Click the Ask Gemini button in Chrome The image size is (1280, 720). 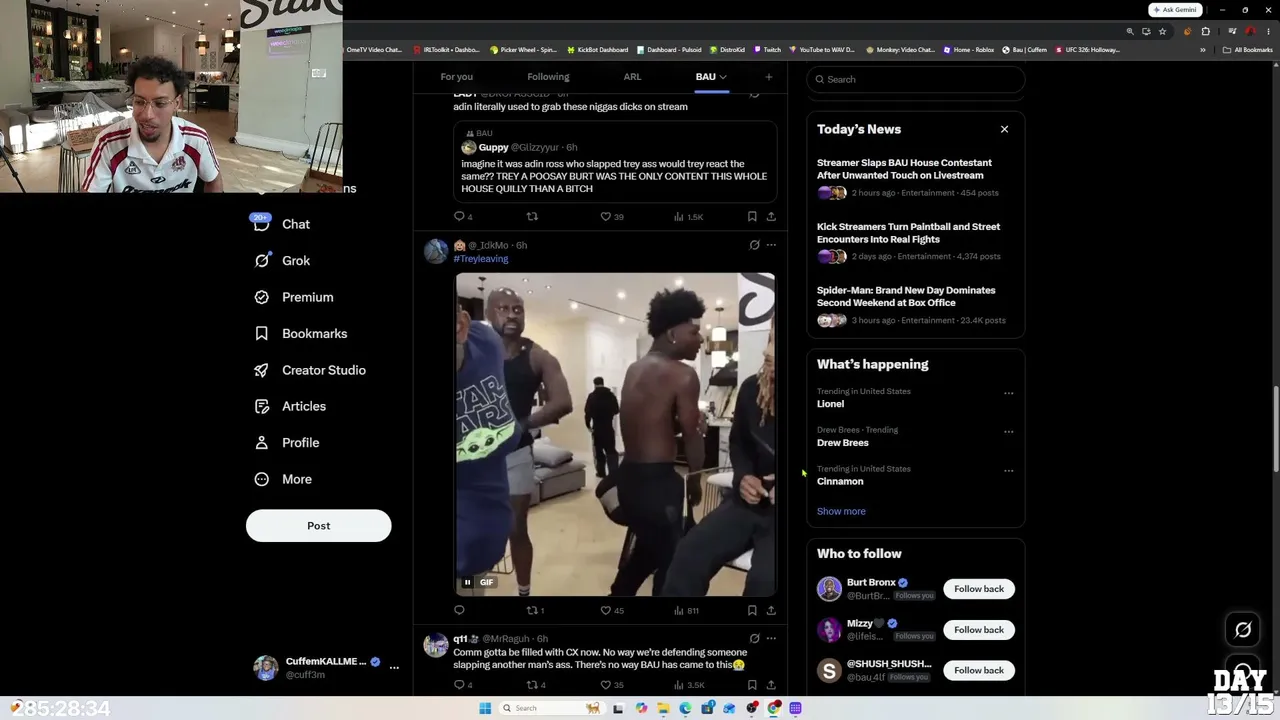(1175, 9)
